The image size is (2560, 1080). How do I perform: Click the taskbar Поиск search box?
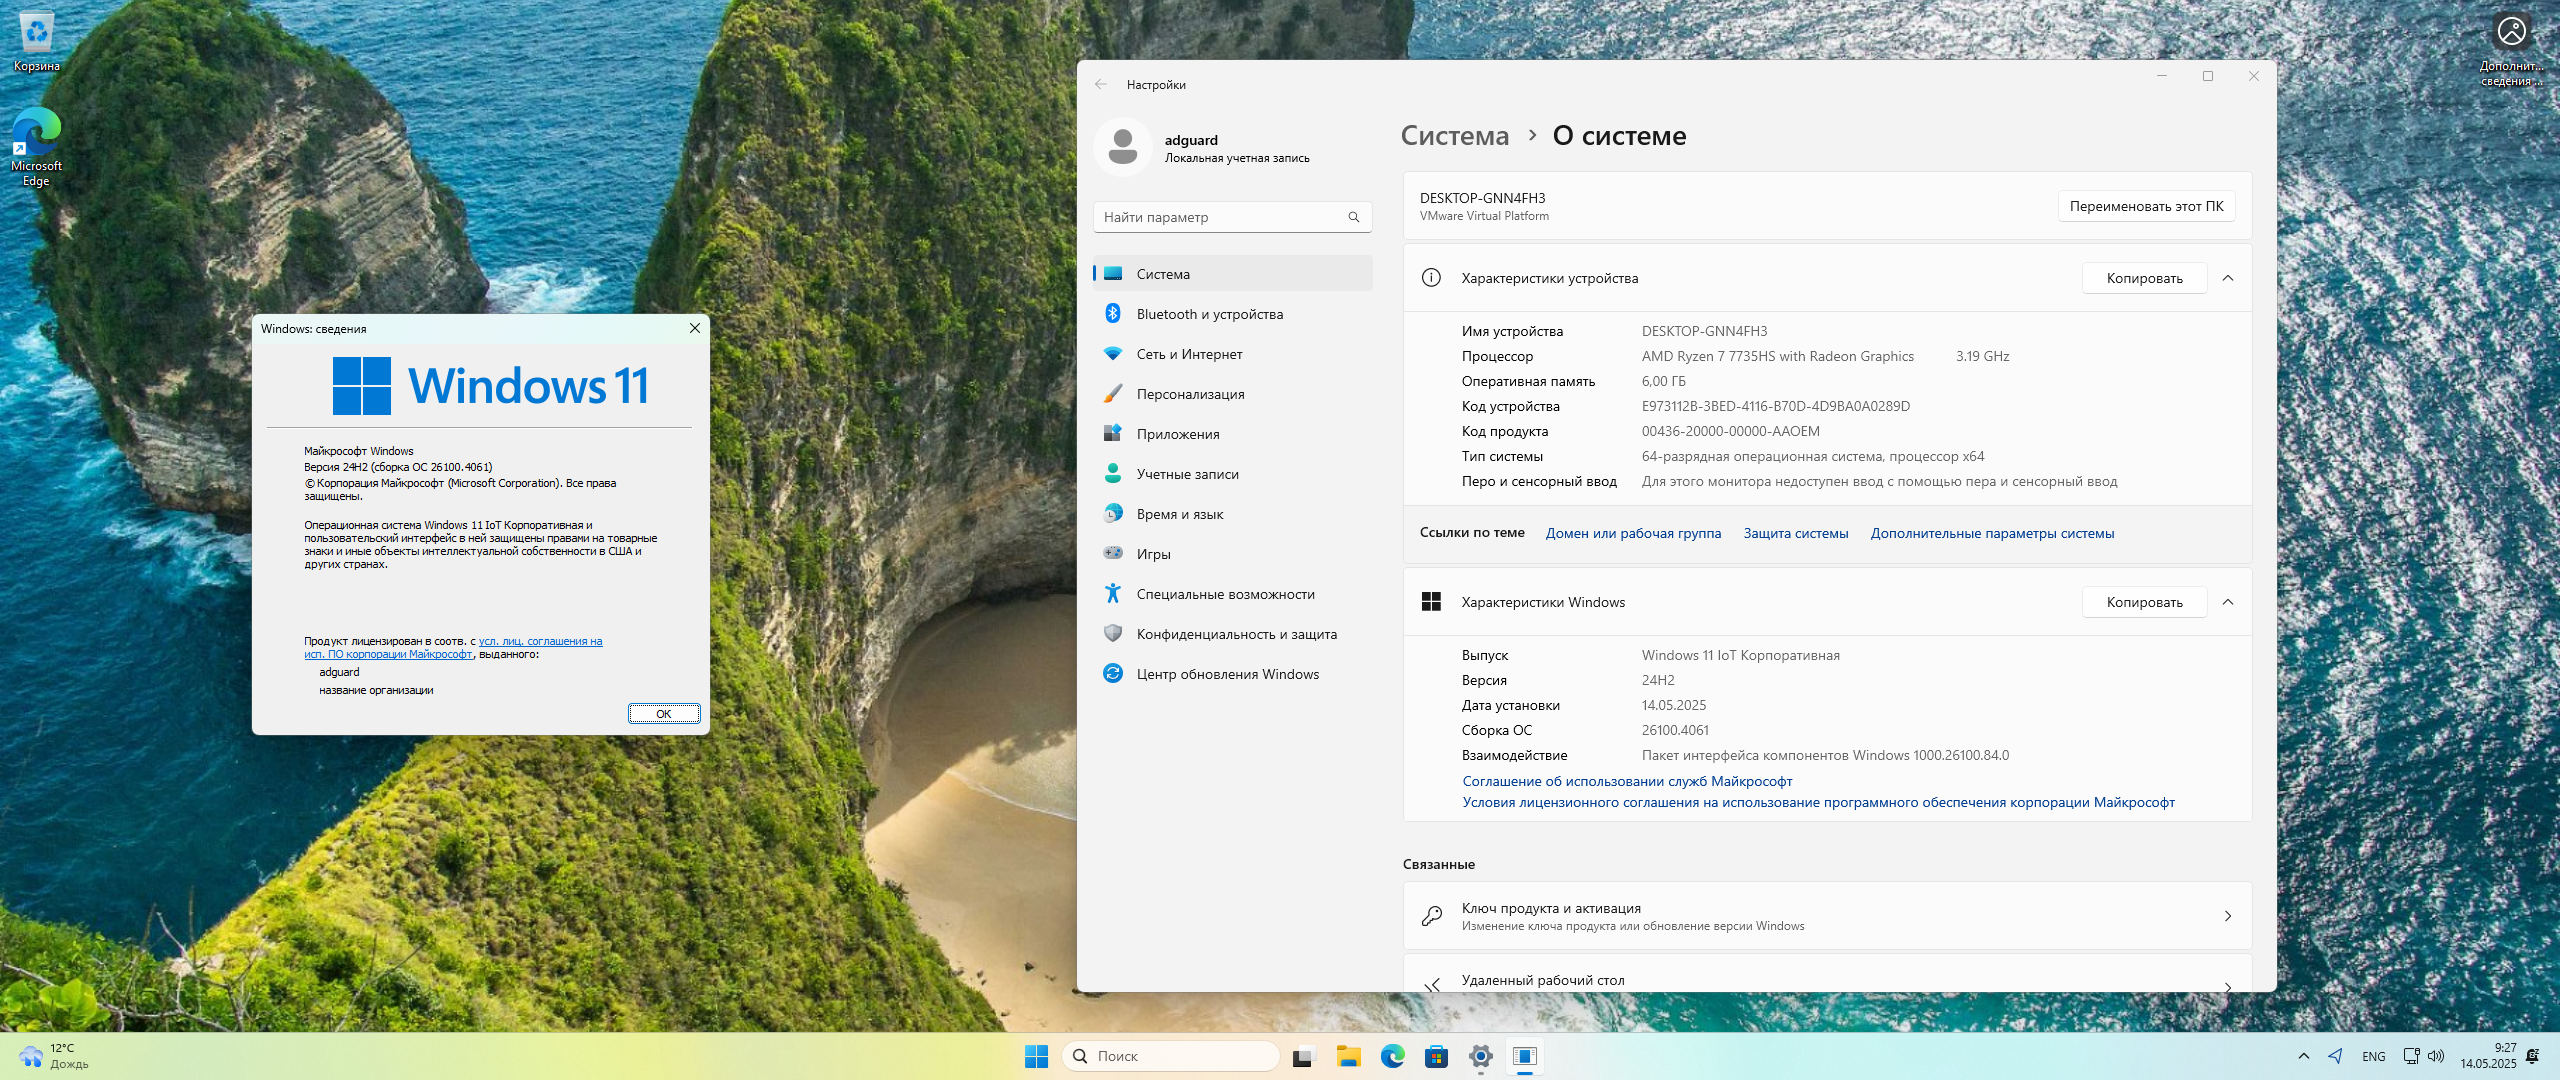[1171, 1056]
